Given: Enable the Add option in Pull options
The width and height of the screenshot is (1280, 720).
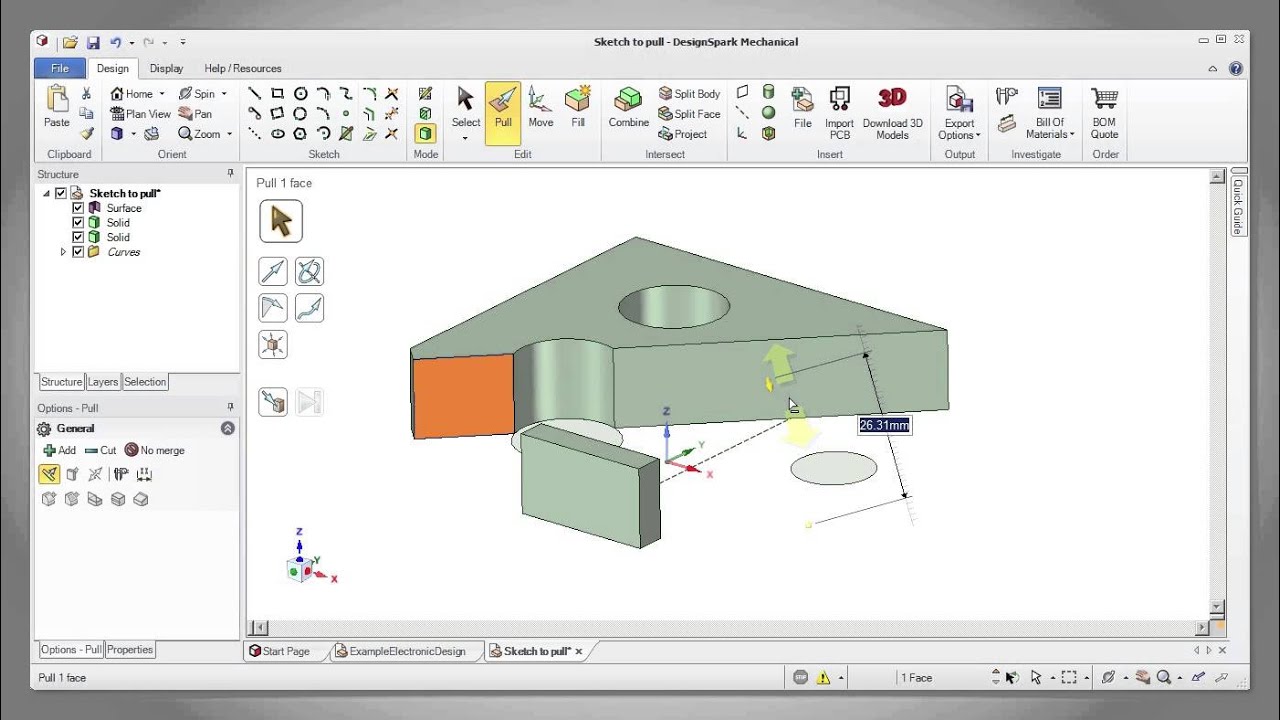Looking at the screenshot, I should (x=59, y=450).
